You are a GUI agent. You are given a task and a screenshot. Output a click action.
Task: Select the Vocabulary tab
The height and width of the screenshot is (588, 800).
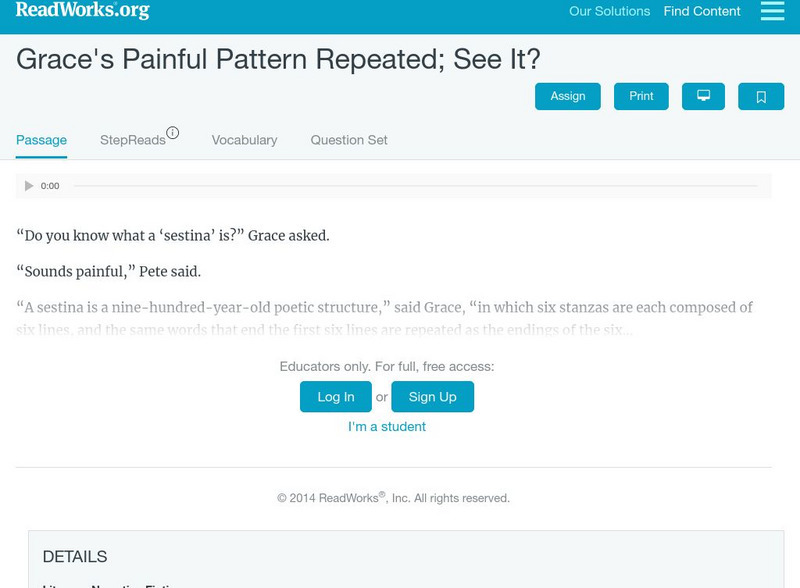244,140
